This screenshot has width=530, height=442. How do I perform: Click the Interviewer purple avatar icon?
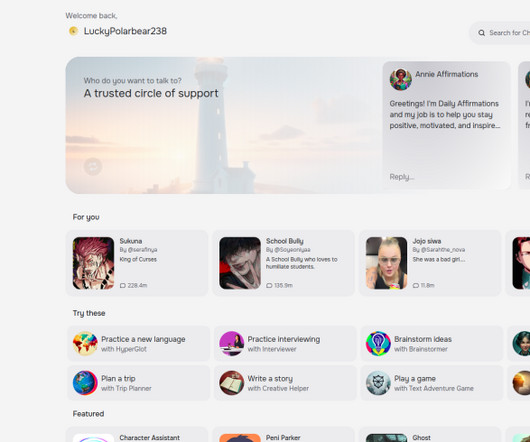coord(232,343)
